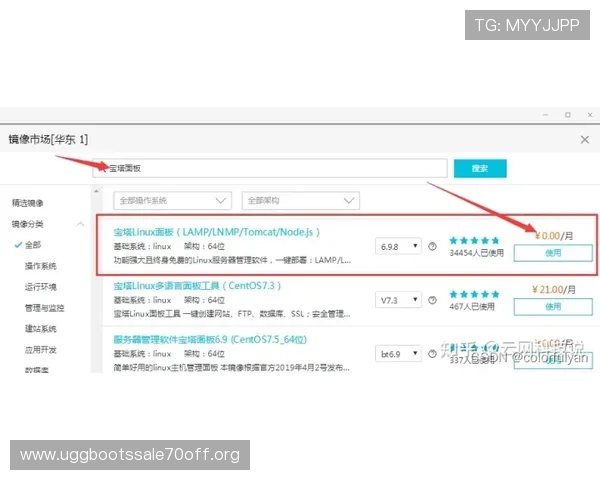Screen dimensions: 600x480
Task: Click help icon beside V7.3 version
Action: tap(432, 300)
